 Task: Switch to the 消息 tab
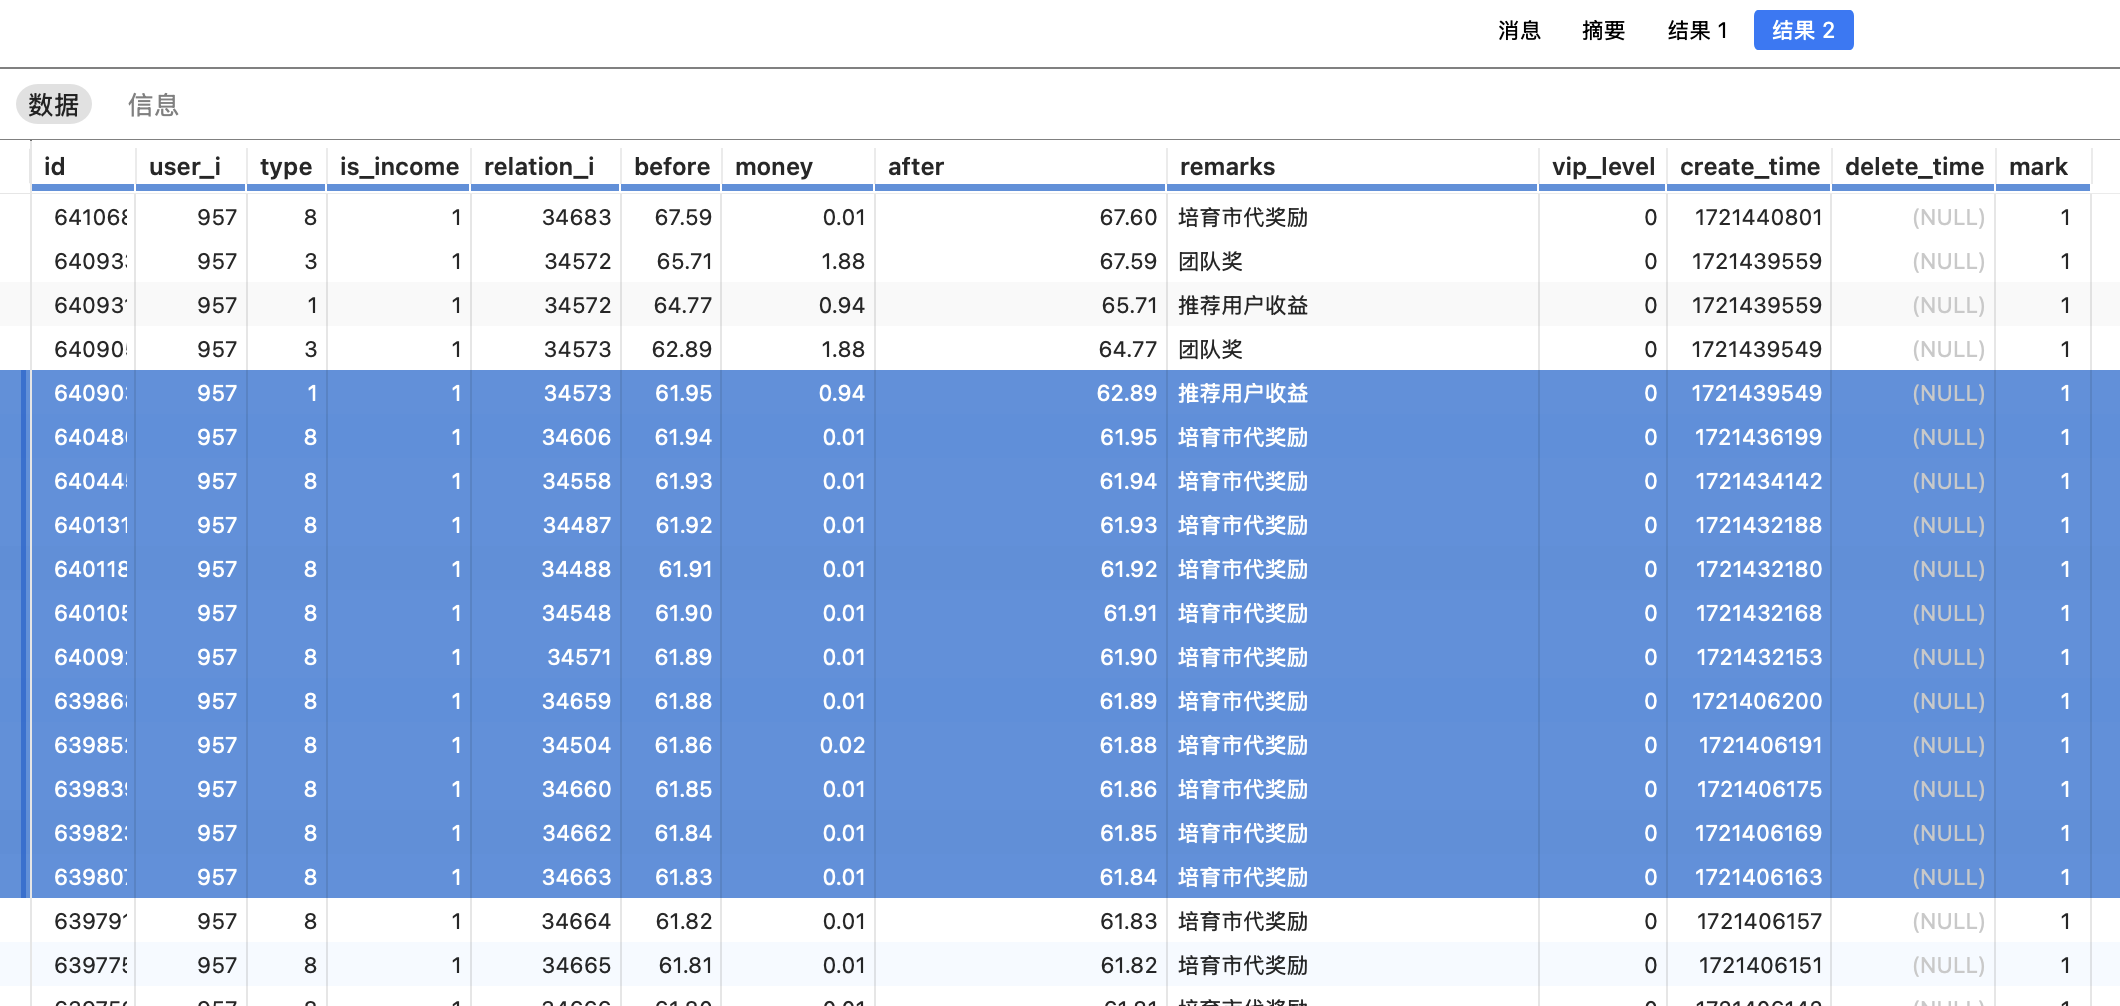pos(1519,31)
